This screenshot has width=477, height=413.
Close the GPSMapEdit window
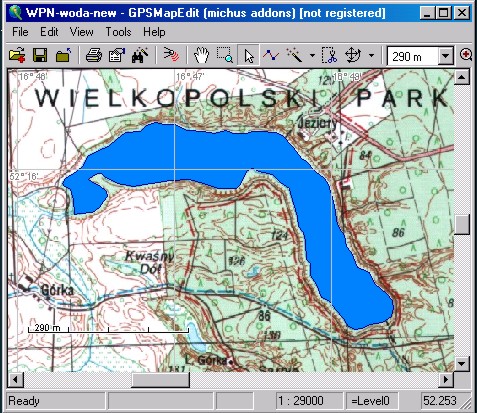(462, 13)
